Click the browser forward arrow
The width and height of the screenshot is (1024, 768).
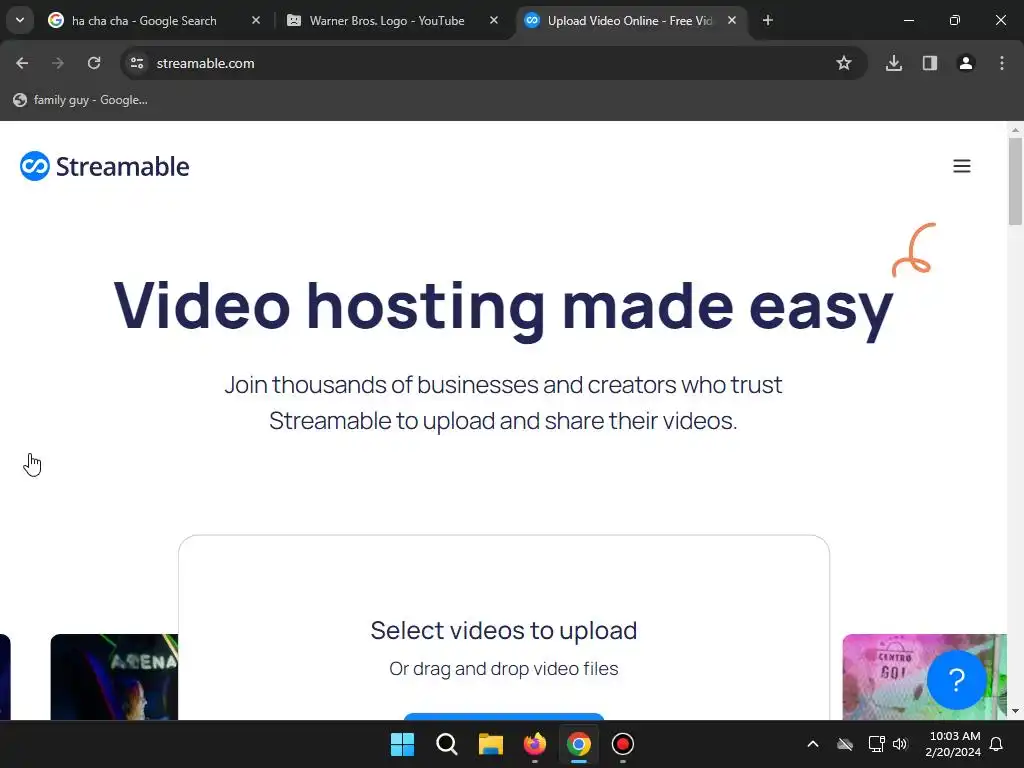click(58, 63)
